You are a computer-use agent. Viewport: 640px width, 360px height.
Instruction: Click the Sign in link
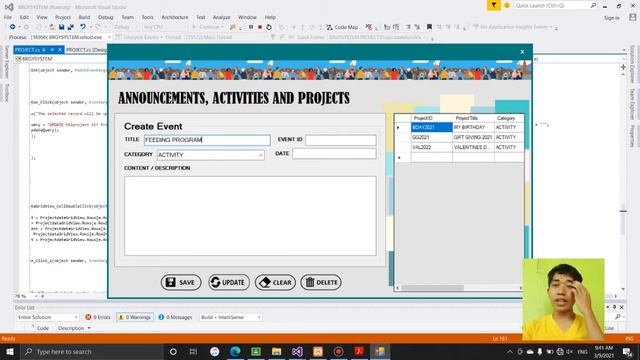(611, 18)
